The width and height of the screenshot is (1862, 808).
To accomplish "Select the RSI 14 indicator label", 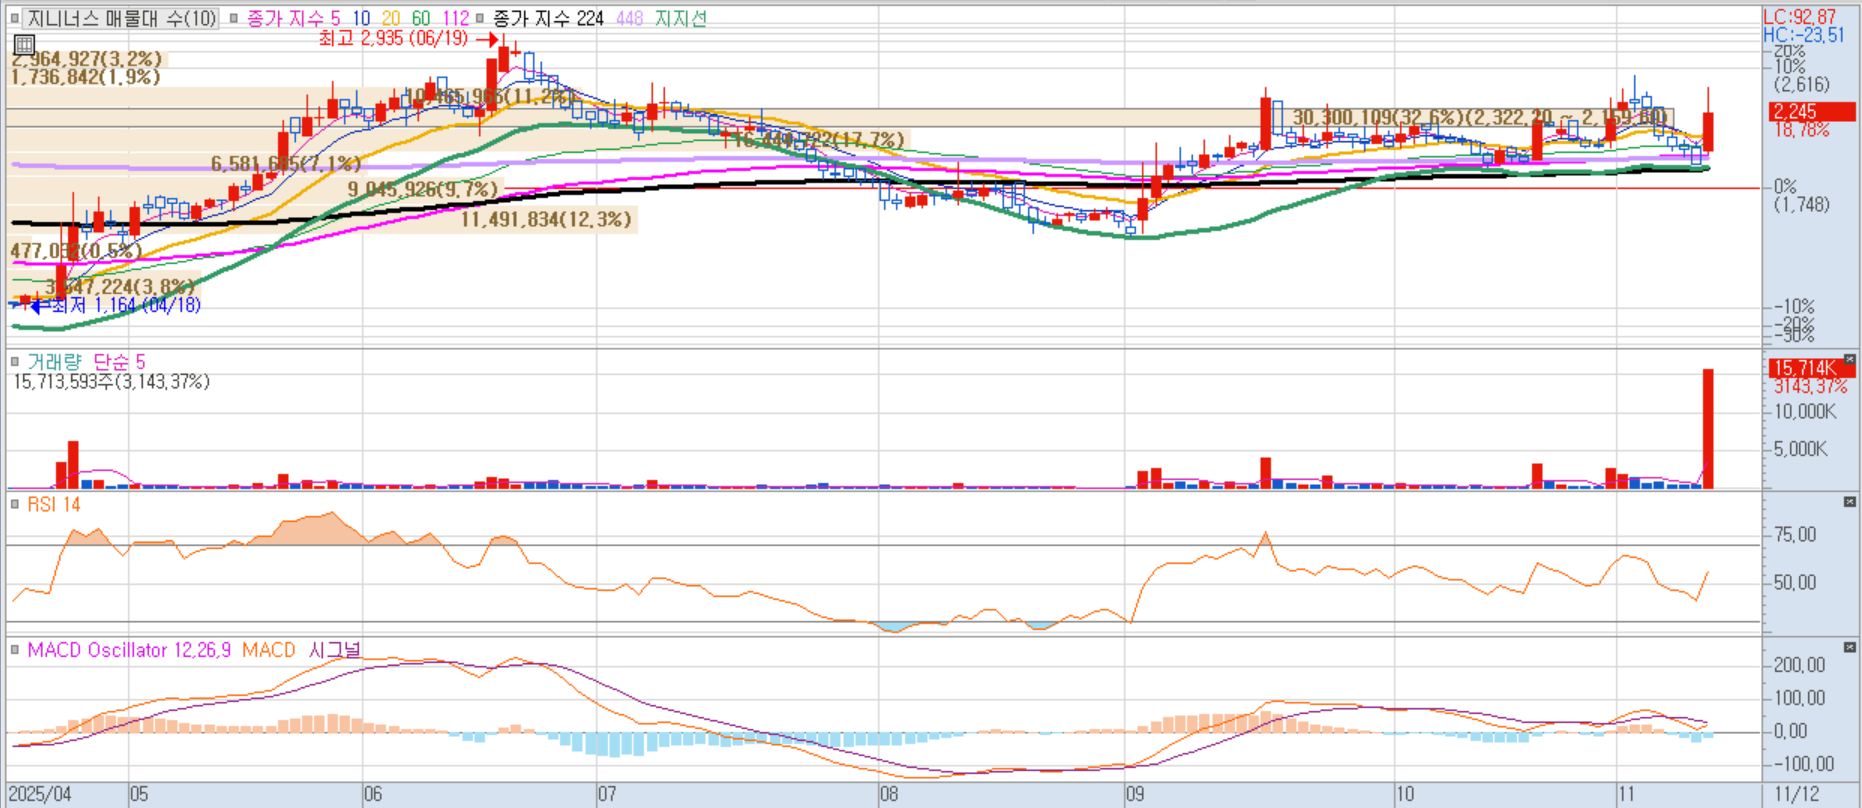I will pos(54,505).
